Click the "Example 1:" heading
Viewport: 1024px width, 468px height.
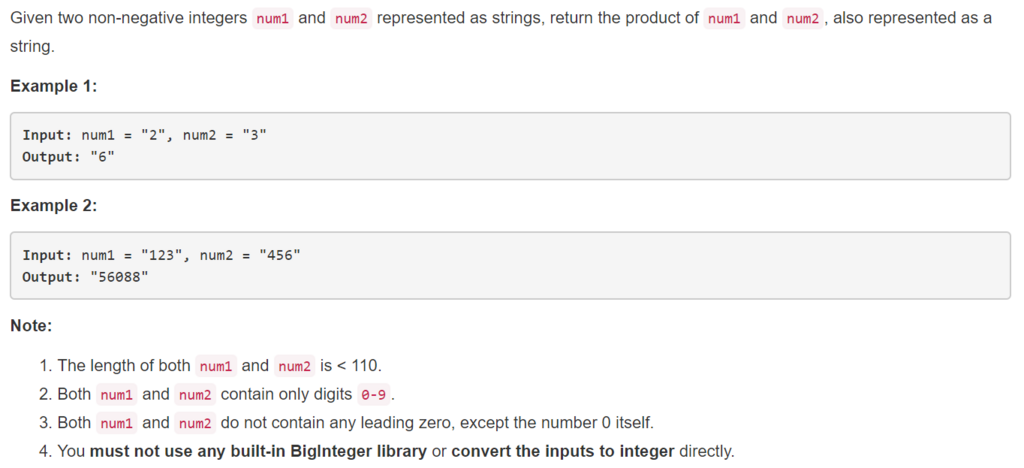[53, 86]
